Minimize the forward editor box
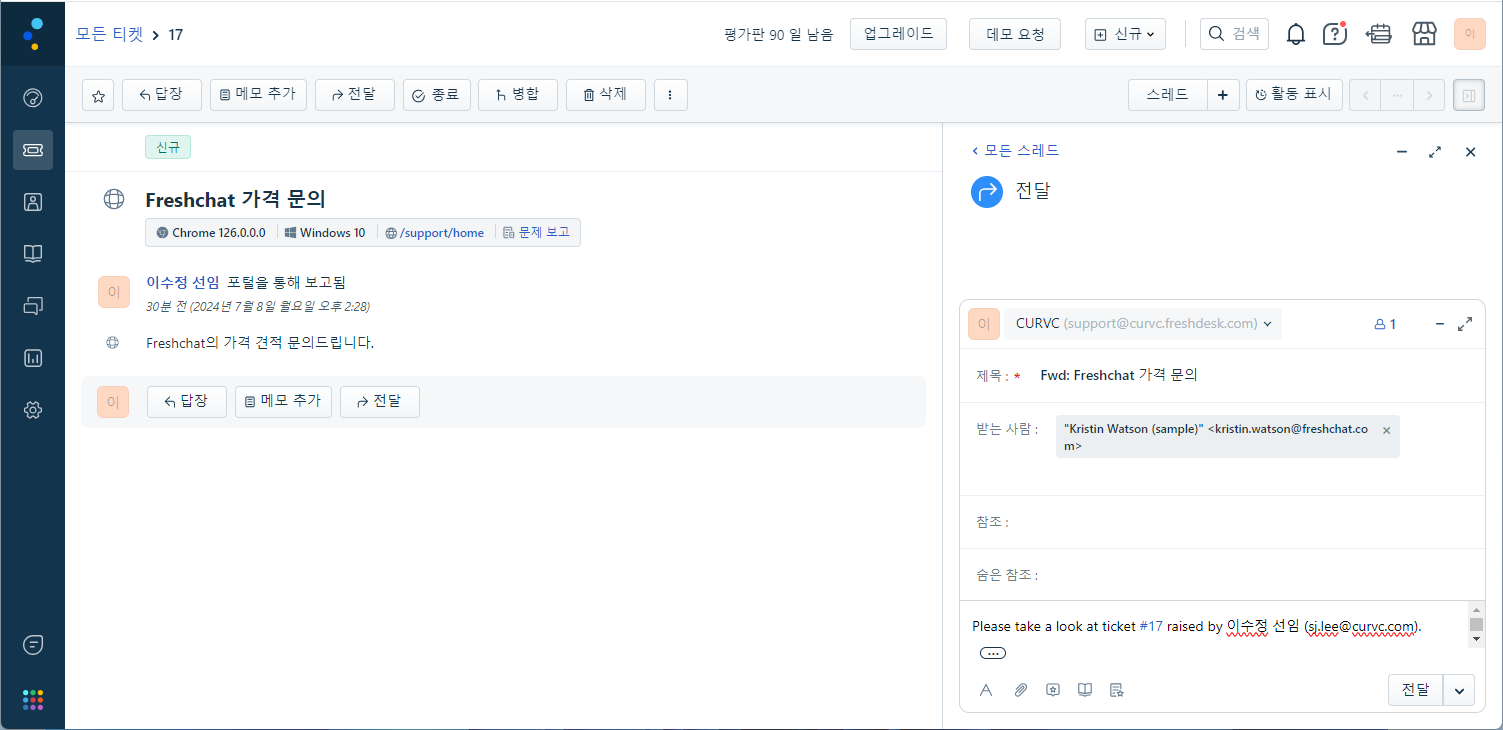This screenshot has height=730, width=1503. click(x=1440, y=324)
